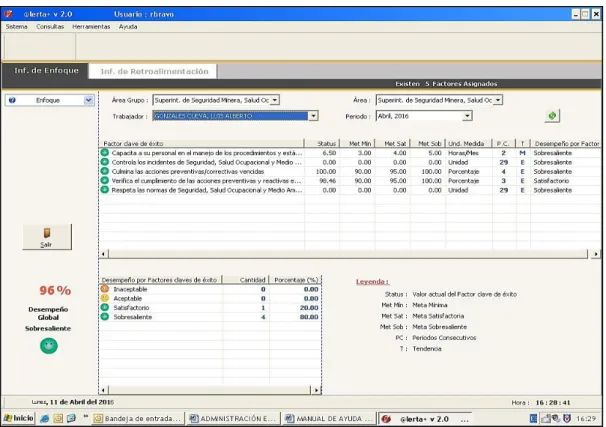Switch to Inf. de Retroalimentación tab
The image size is (606, 427).
tap(154, 71)
